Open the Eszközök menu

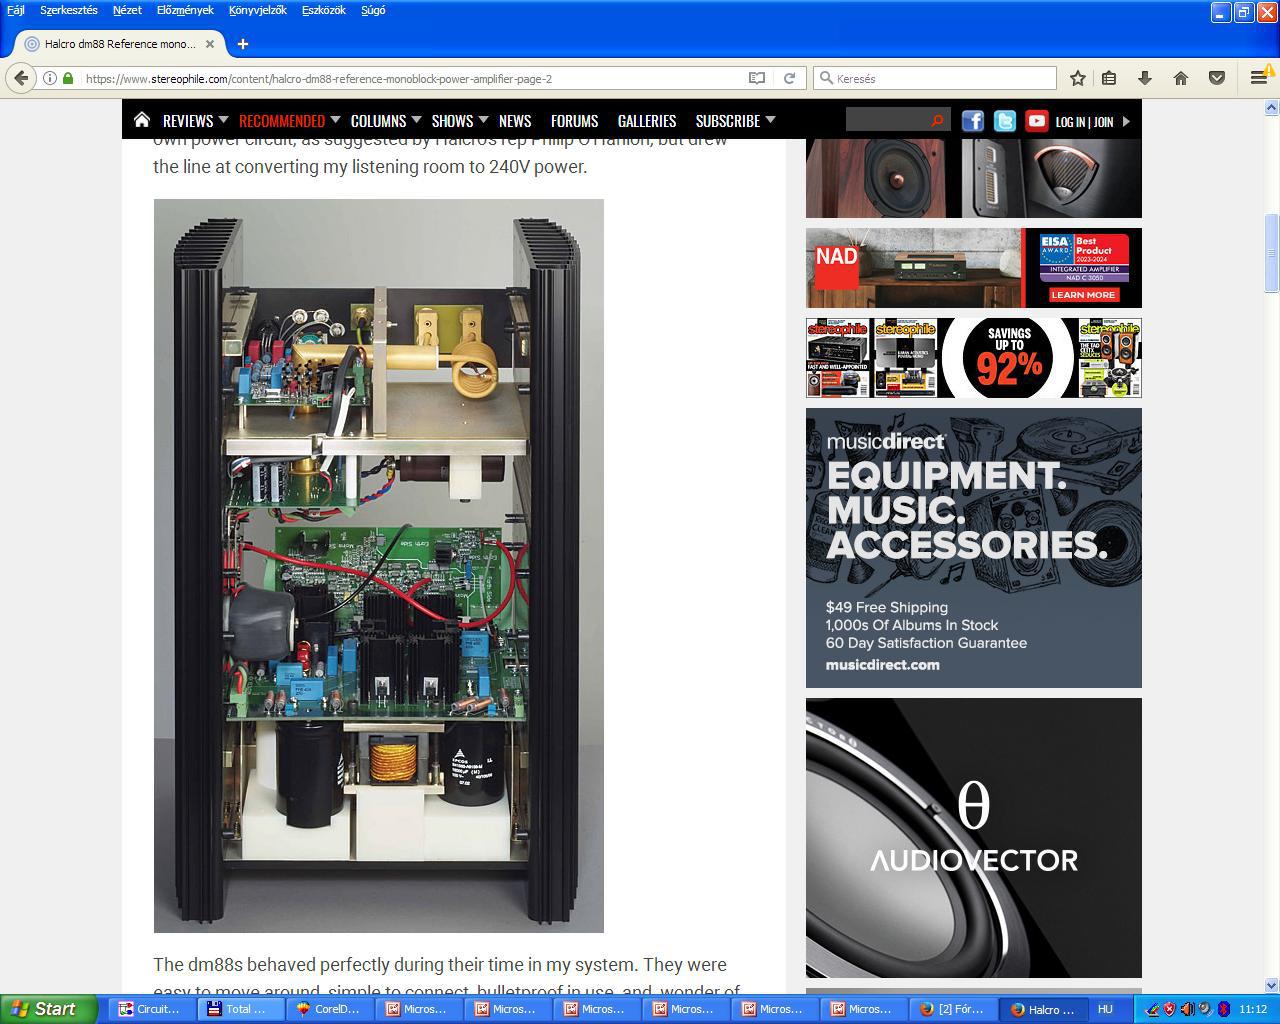pyautogui.click(x=324, y=10)
